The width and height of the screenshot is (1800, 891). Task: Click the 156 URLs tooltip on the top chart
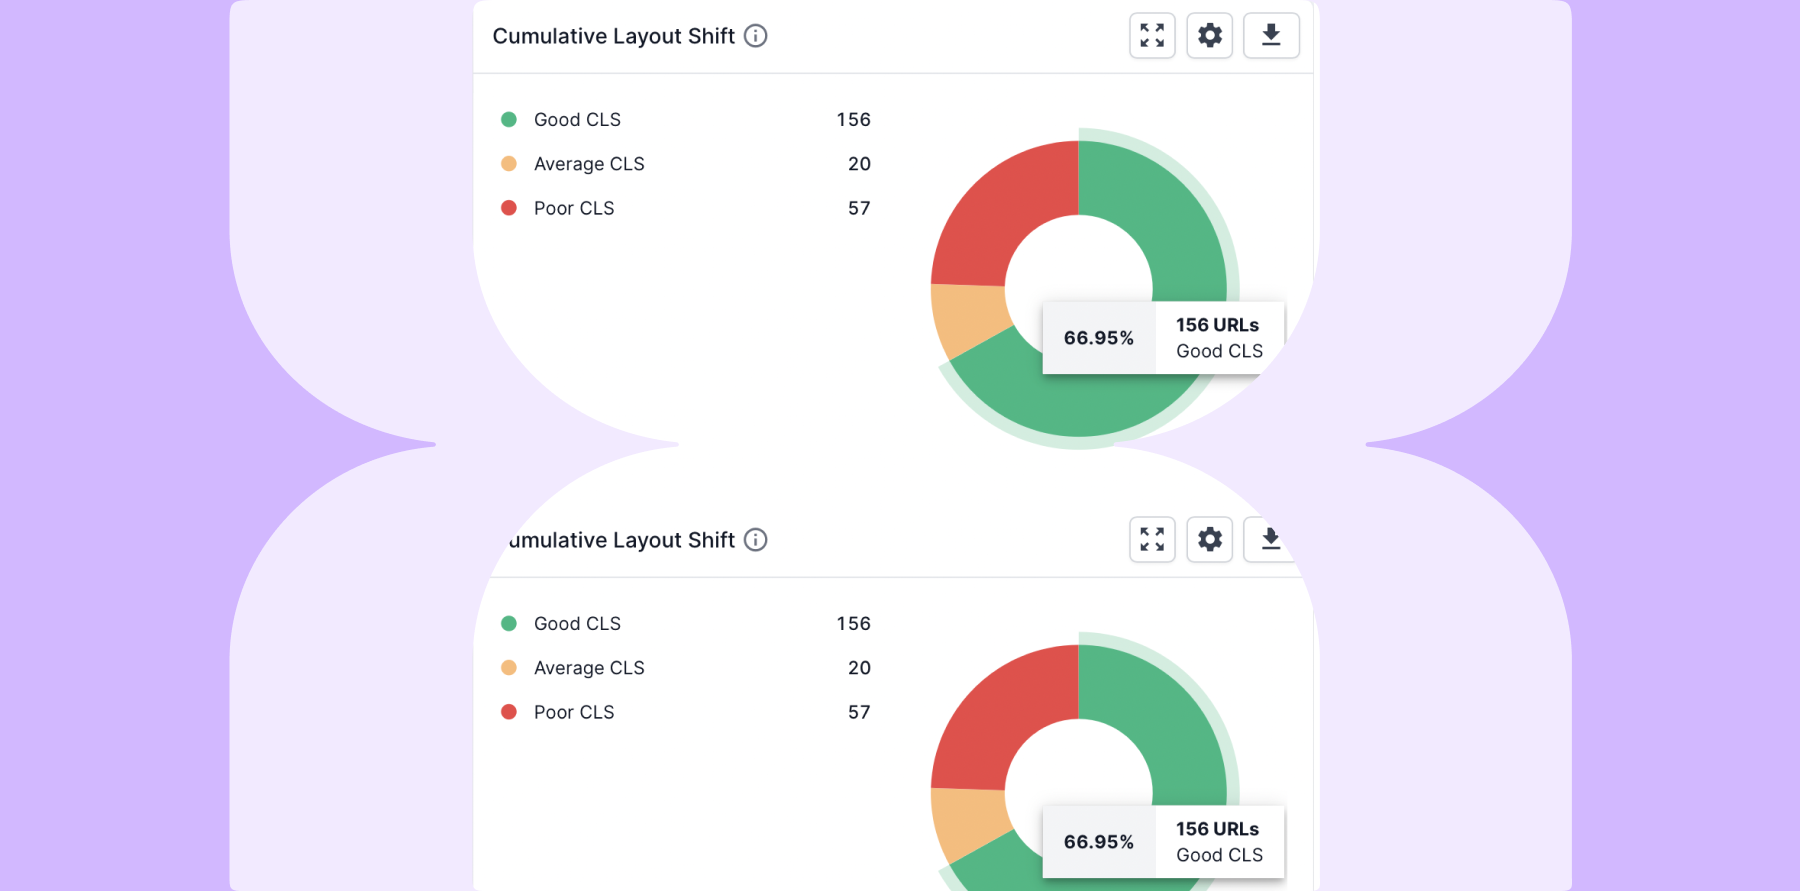click(1216, 324)
